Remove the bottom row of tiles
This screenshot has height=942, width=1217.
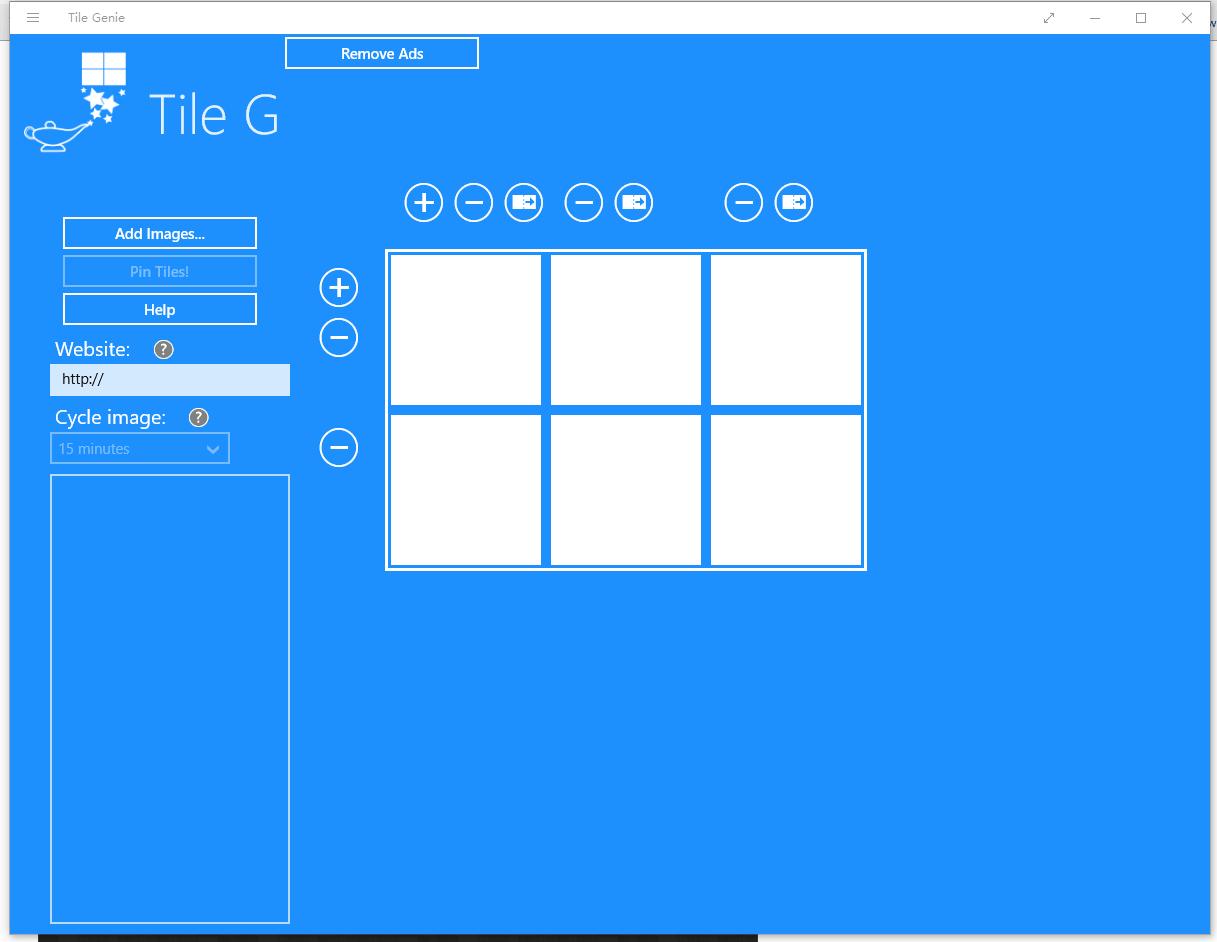point(338,447)
